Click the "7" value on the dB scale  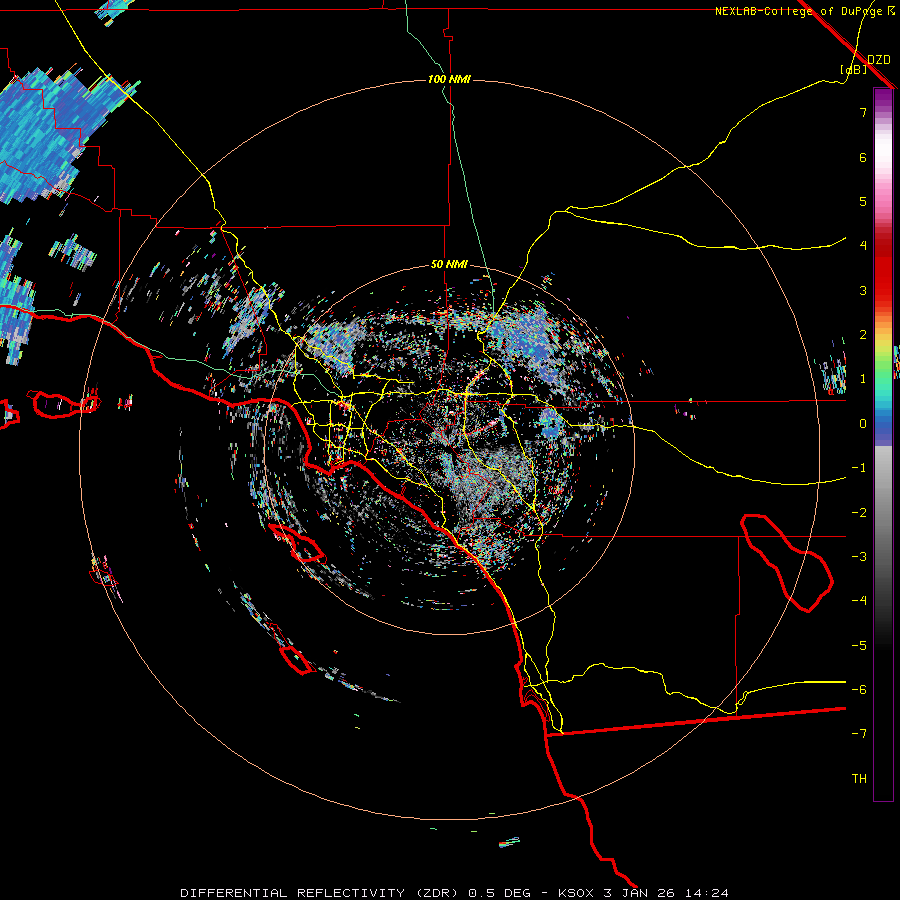863,112
